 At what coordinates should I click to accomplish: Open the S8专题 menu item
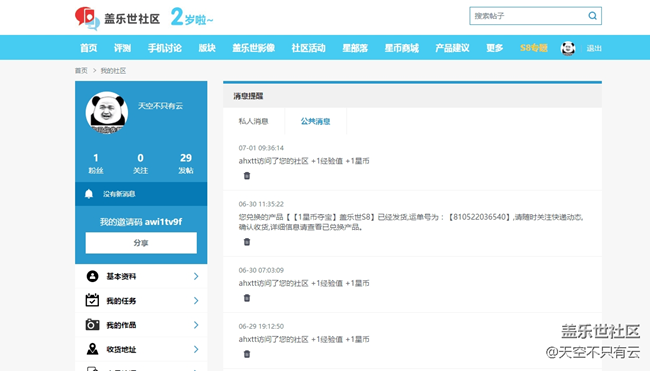534,48
